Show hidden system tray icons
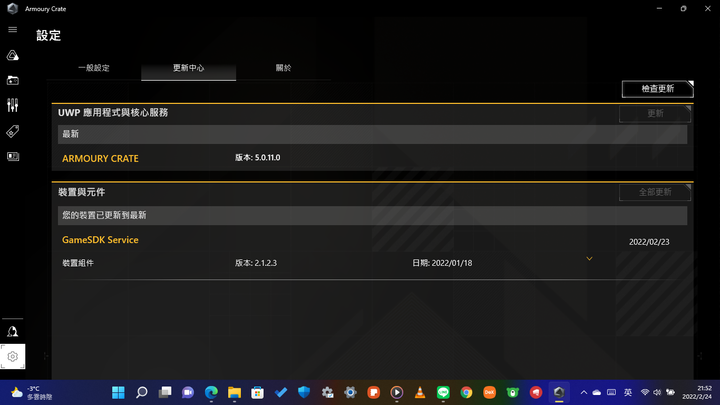This screenshot has width=720, height=405. (x=584, y=392)
